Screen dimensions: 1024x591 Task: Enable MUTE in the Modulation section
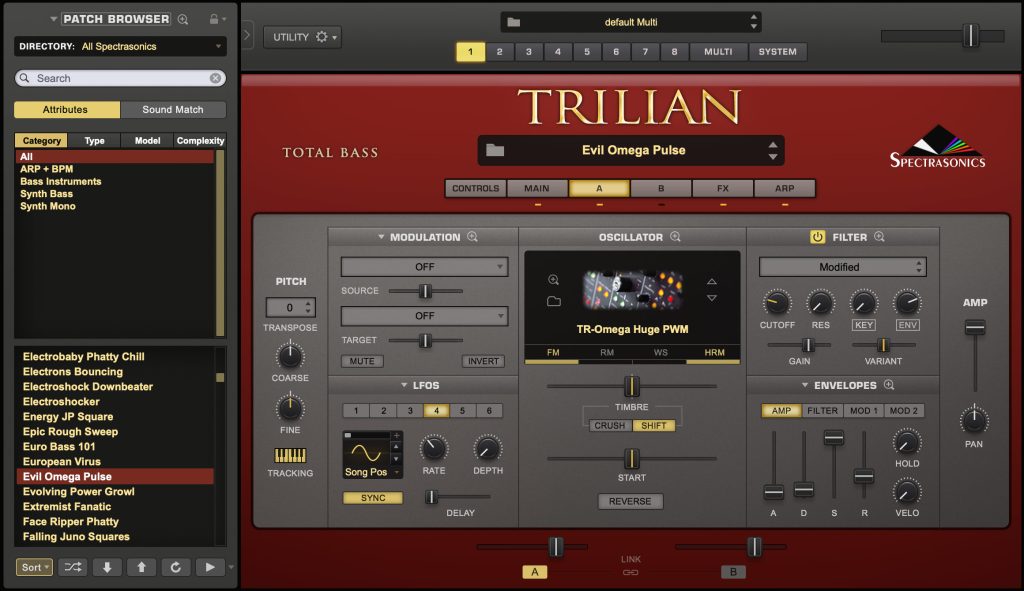click(361, 361)
